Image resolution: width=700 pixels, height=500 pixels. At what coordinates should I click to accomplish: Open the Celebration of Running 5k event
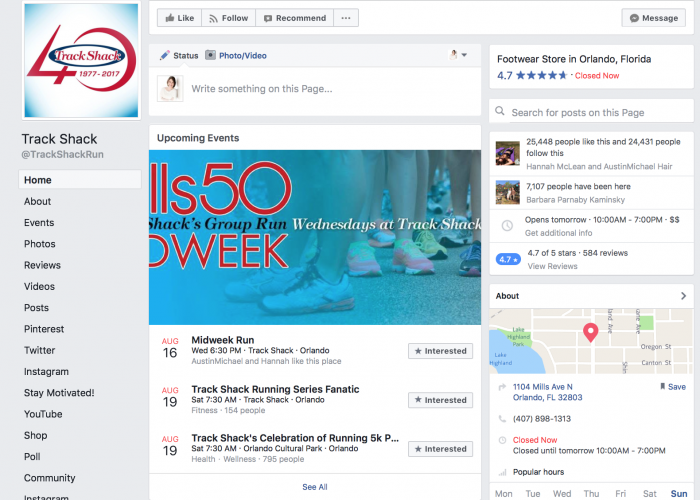point(295,438)
